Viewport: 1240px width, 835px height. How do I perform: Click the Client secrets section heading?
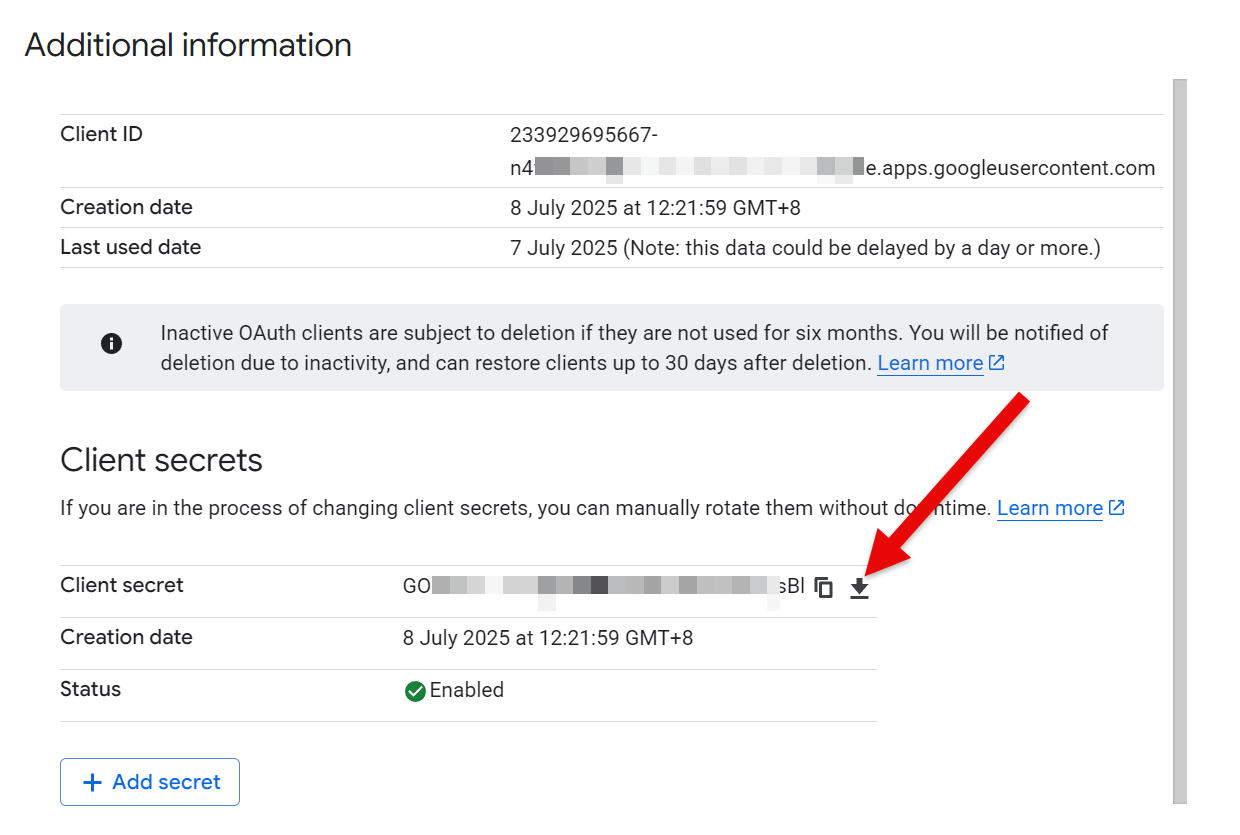(x=161, y=460)
